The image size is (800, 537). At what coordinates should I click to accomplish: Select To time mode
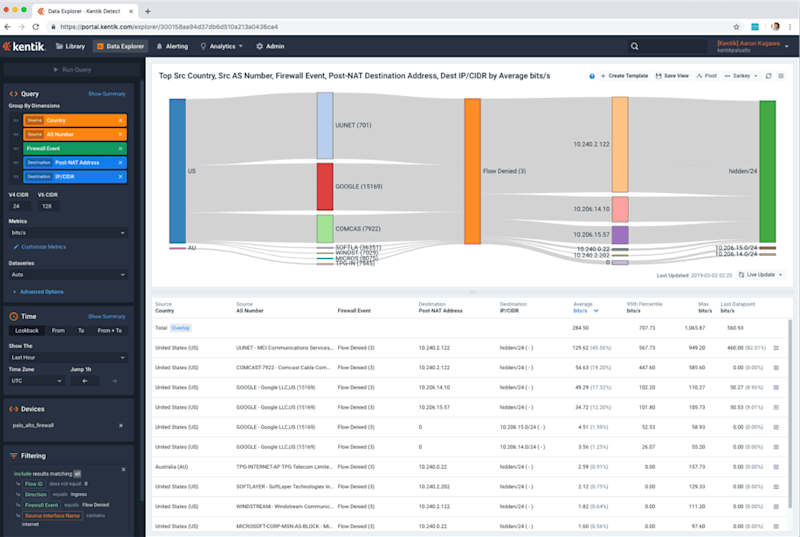[81, 330]
